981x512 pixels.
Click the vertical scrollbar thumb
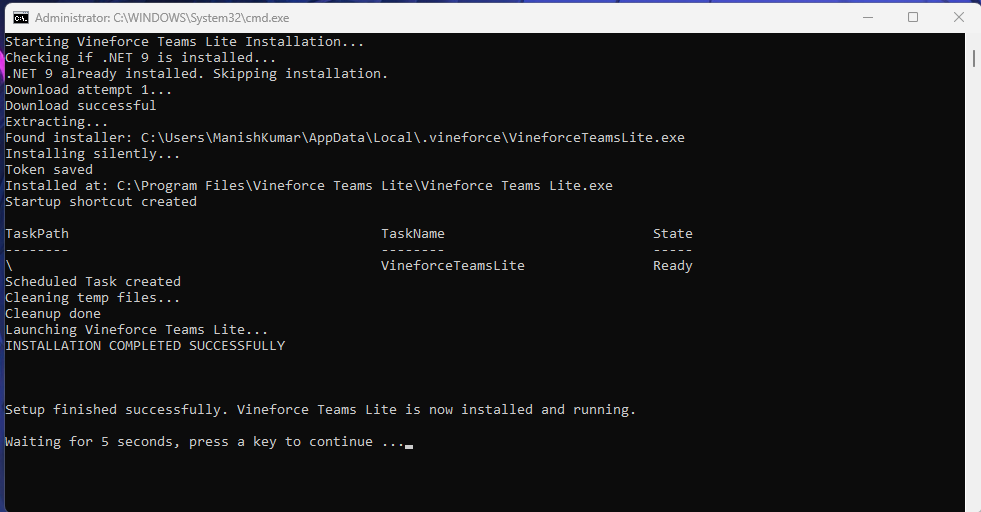coord(973,59)
